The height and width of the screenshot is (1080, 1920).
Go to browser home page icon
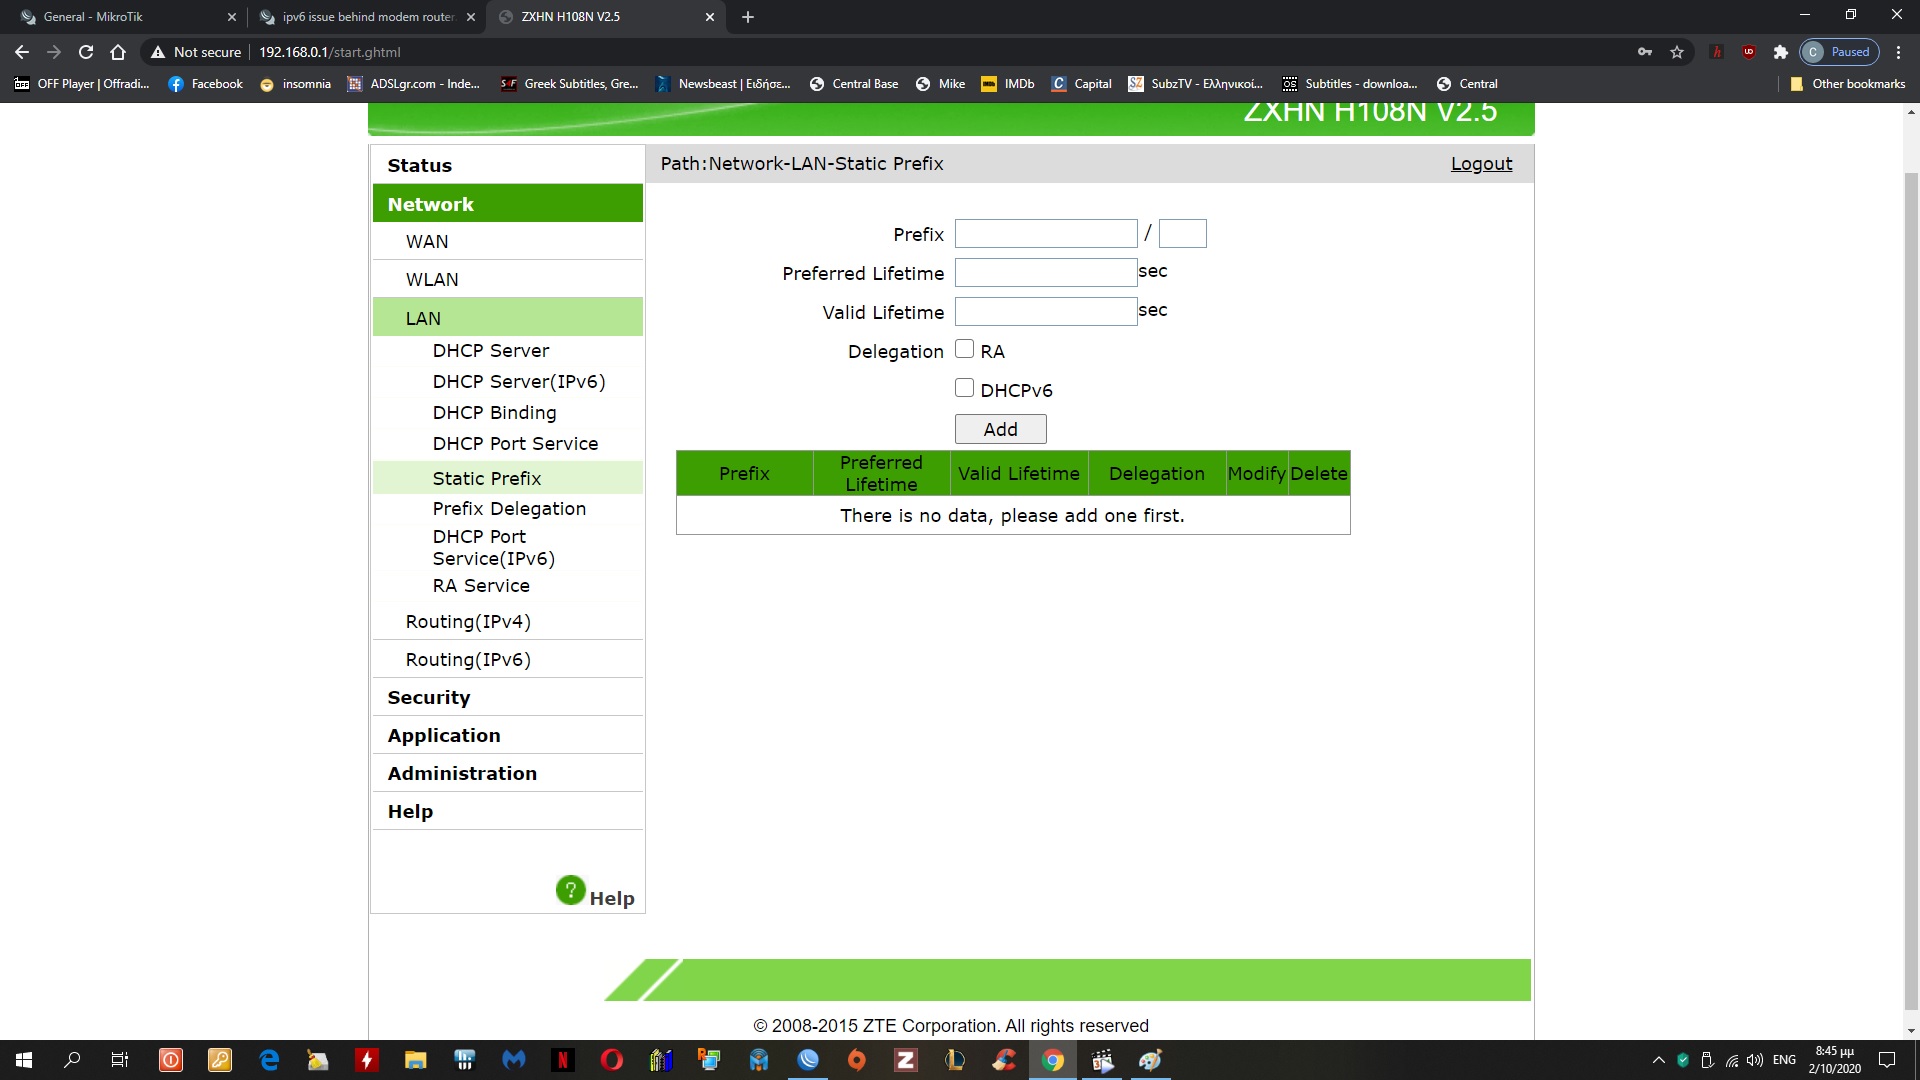click(118, 52)
